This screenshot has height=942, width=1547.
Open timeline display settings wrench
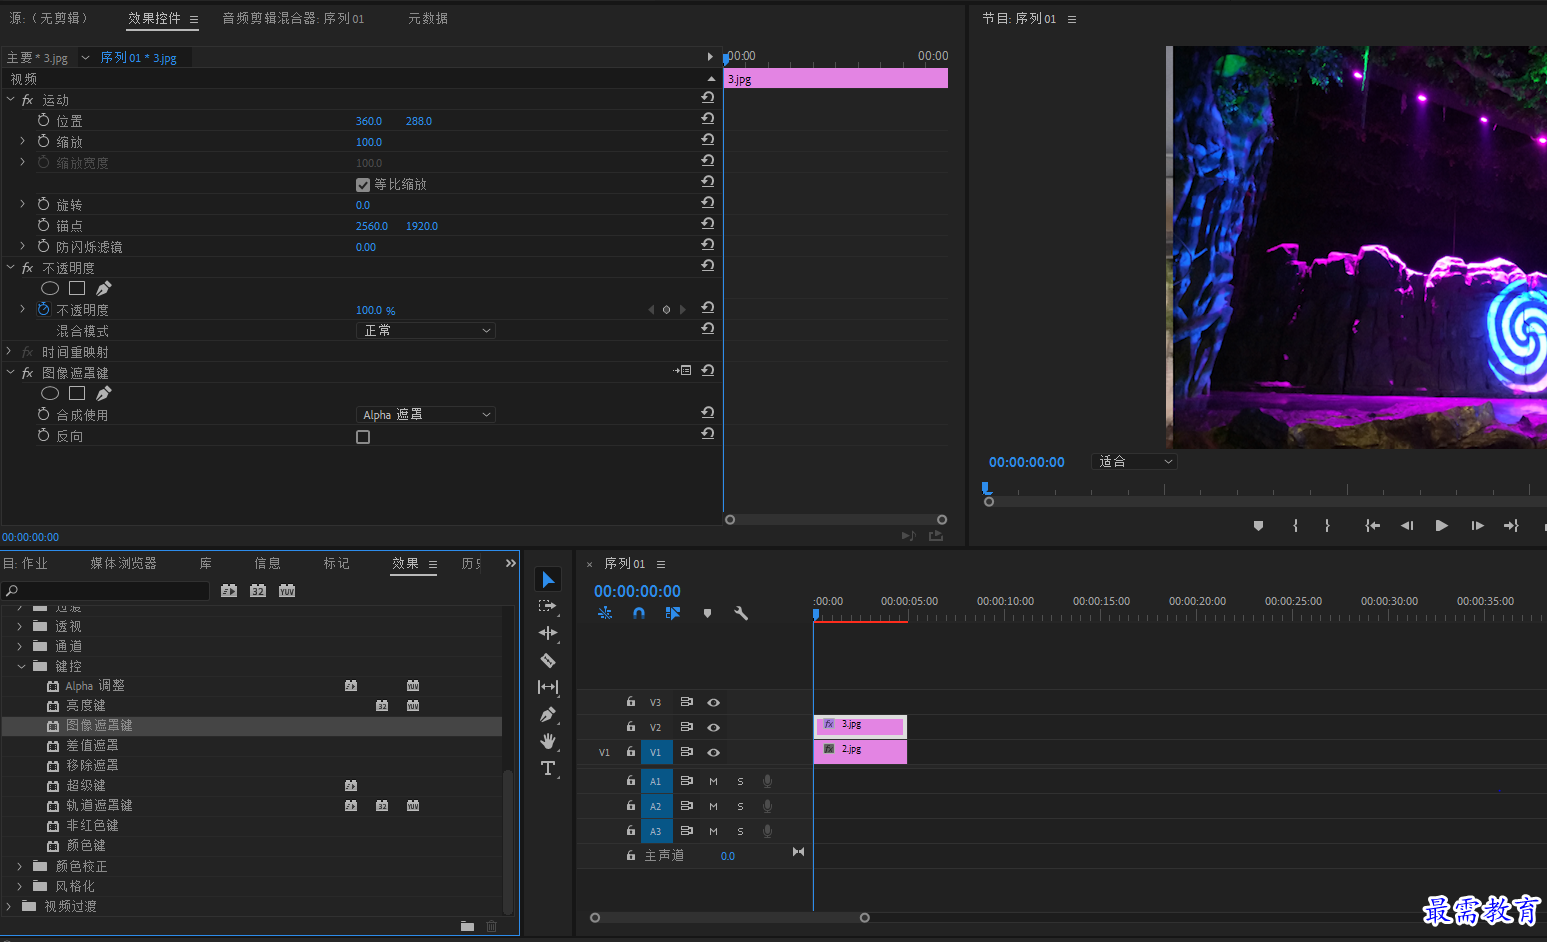(x=741, y=613)
